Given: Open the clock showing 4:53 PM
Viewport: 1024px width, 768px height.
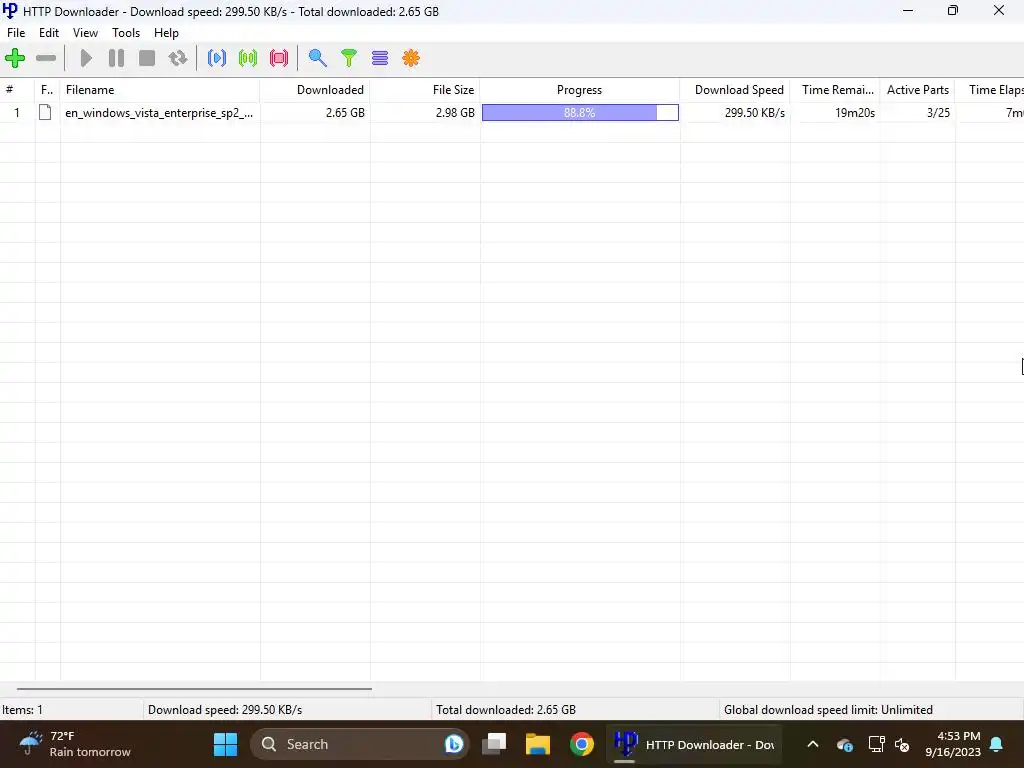Looking at the screenshot, I should coord(953,744).
